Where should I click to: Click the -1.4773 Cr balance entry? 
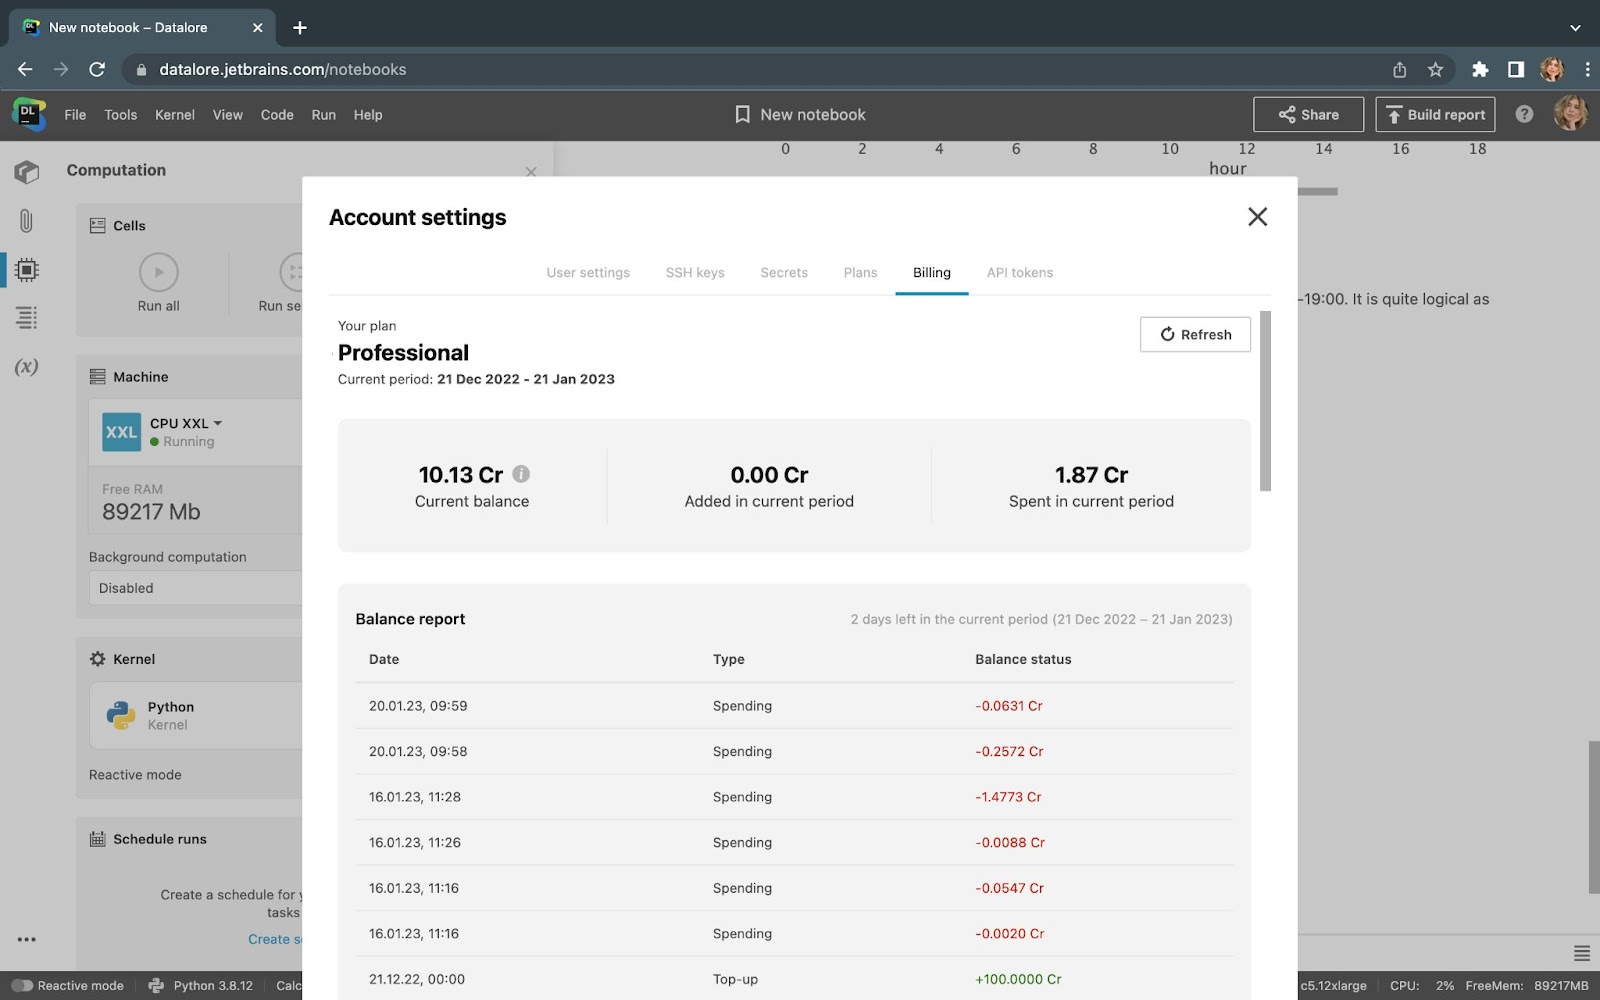[x=1008, y=797]
